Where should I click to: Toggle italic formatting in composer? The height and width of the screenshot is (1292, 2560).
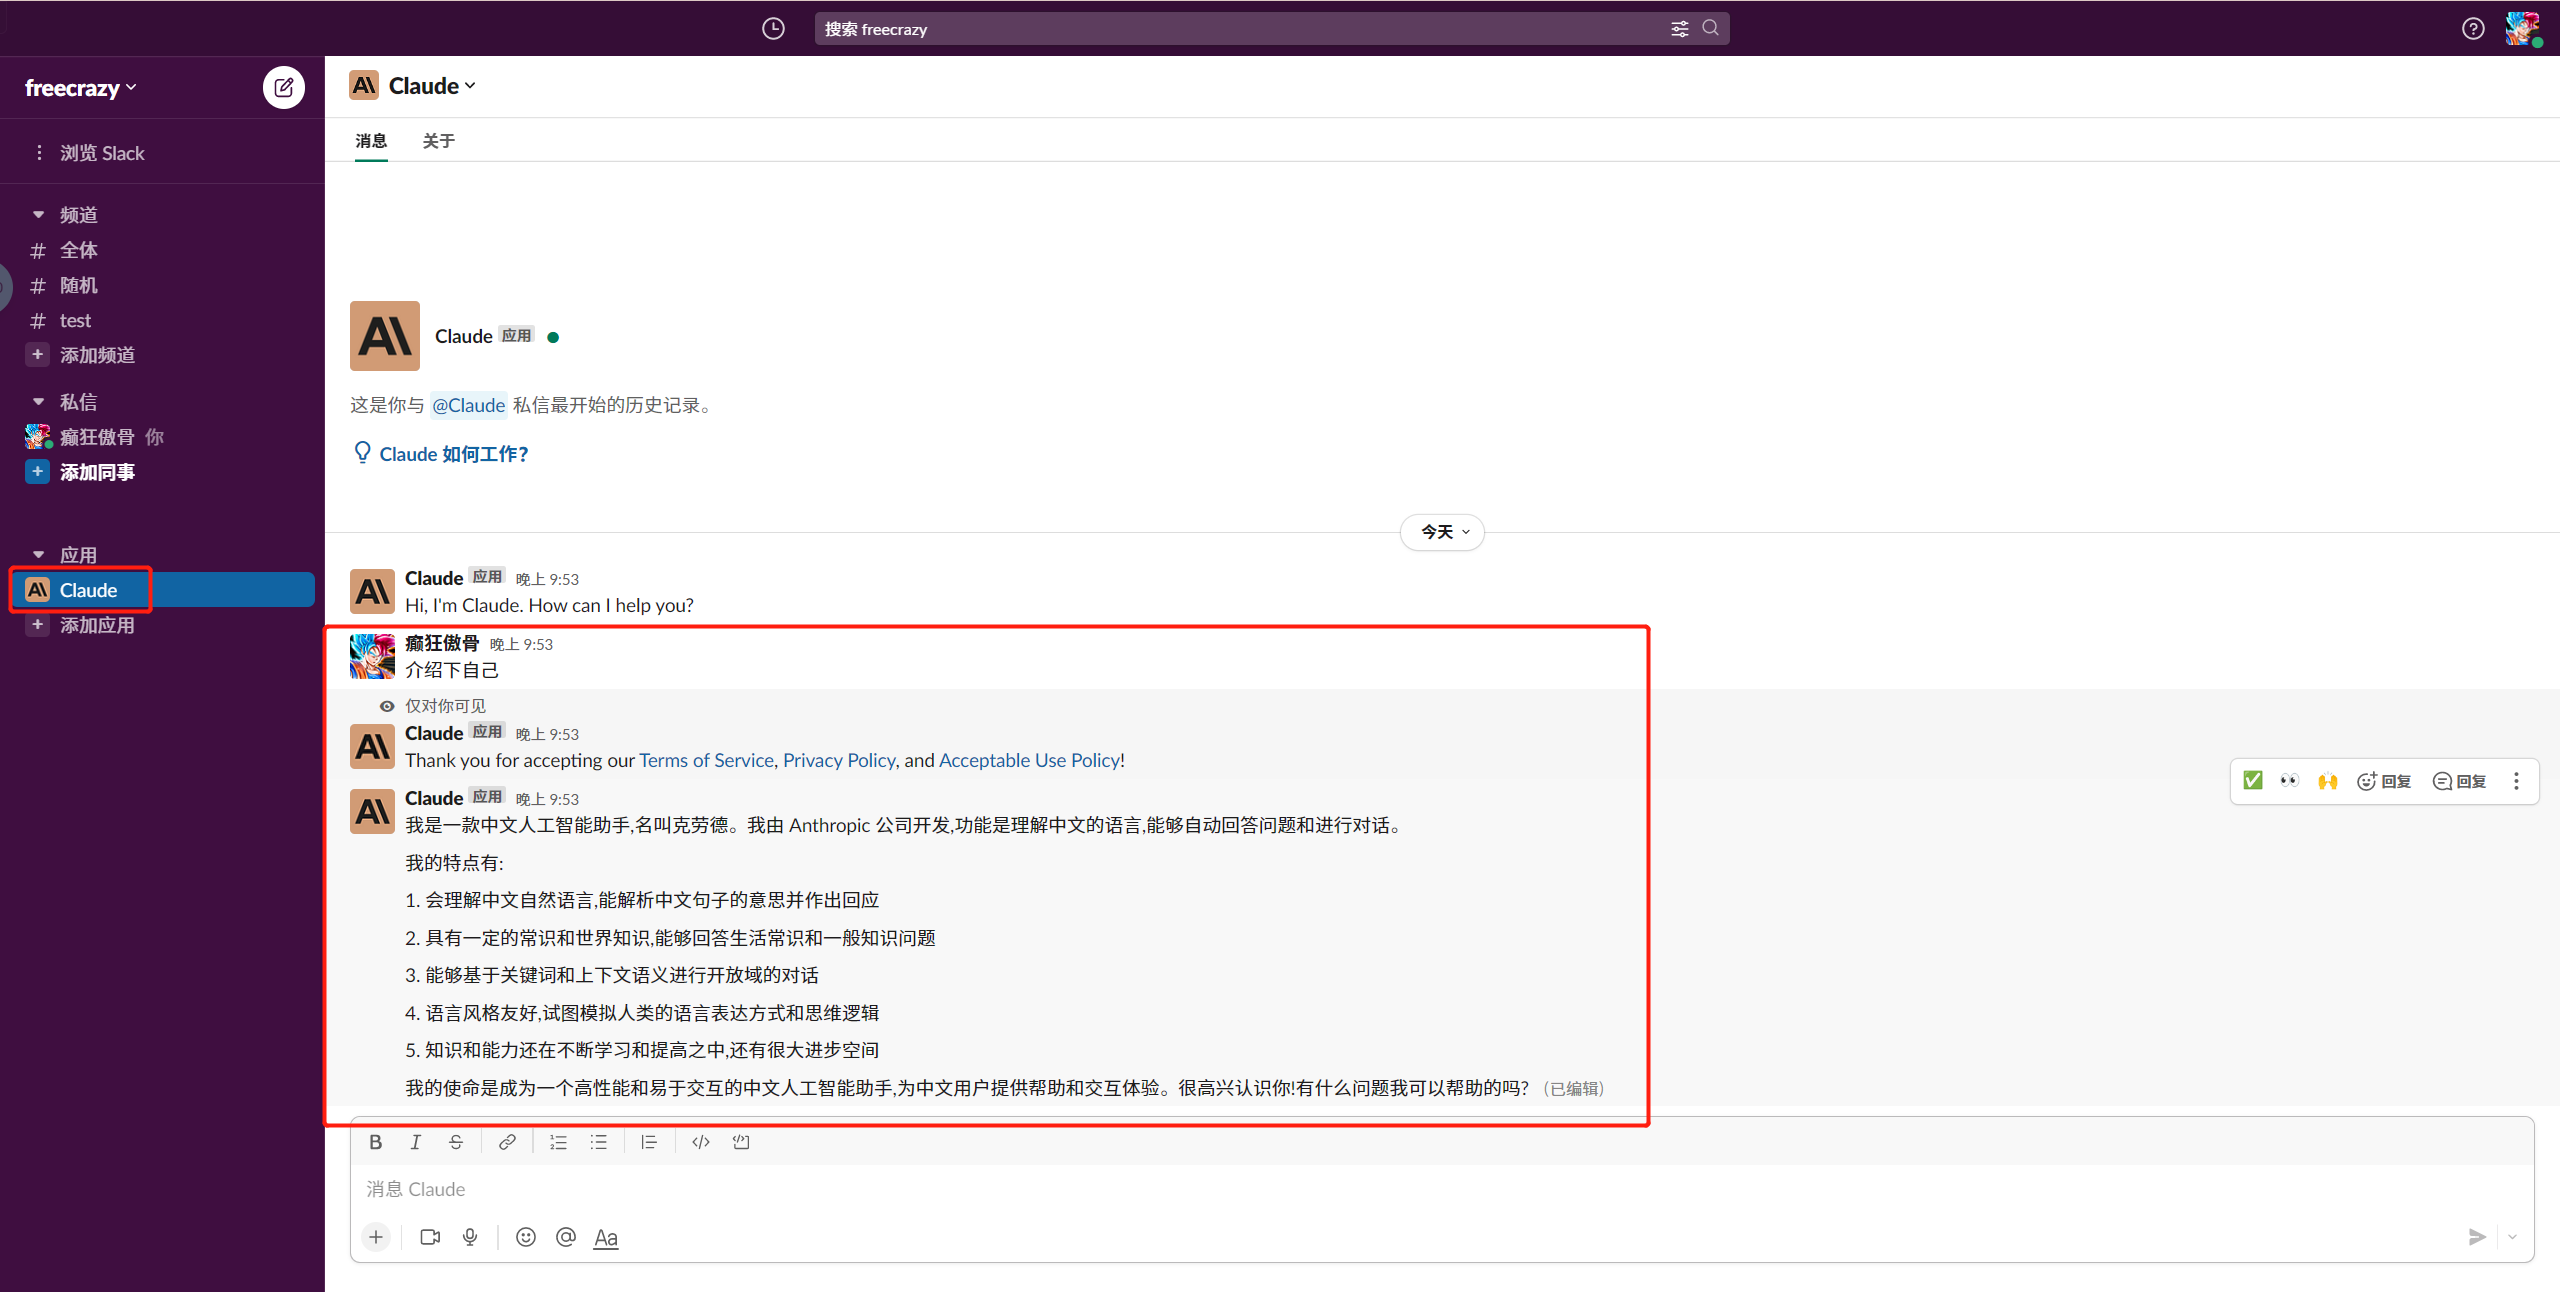tap(415, 1142)
